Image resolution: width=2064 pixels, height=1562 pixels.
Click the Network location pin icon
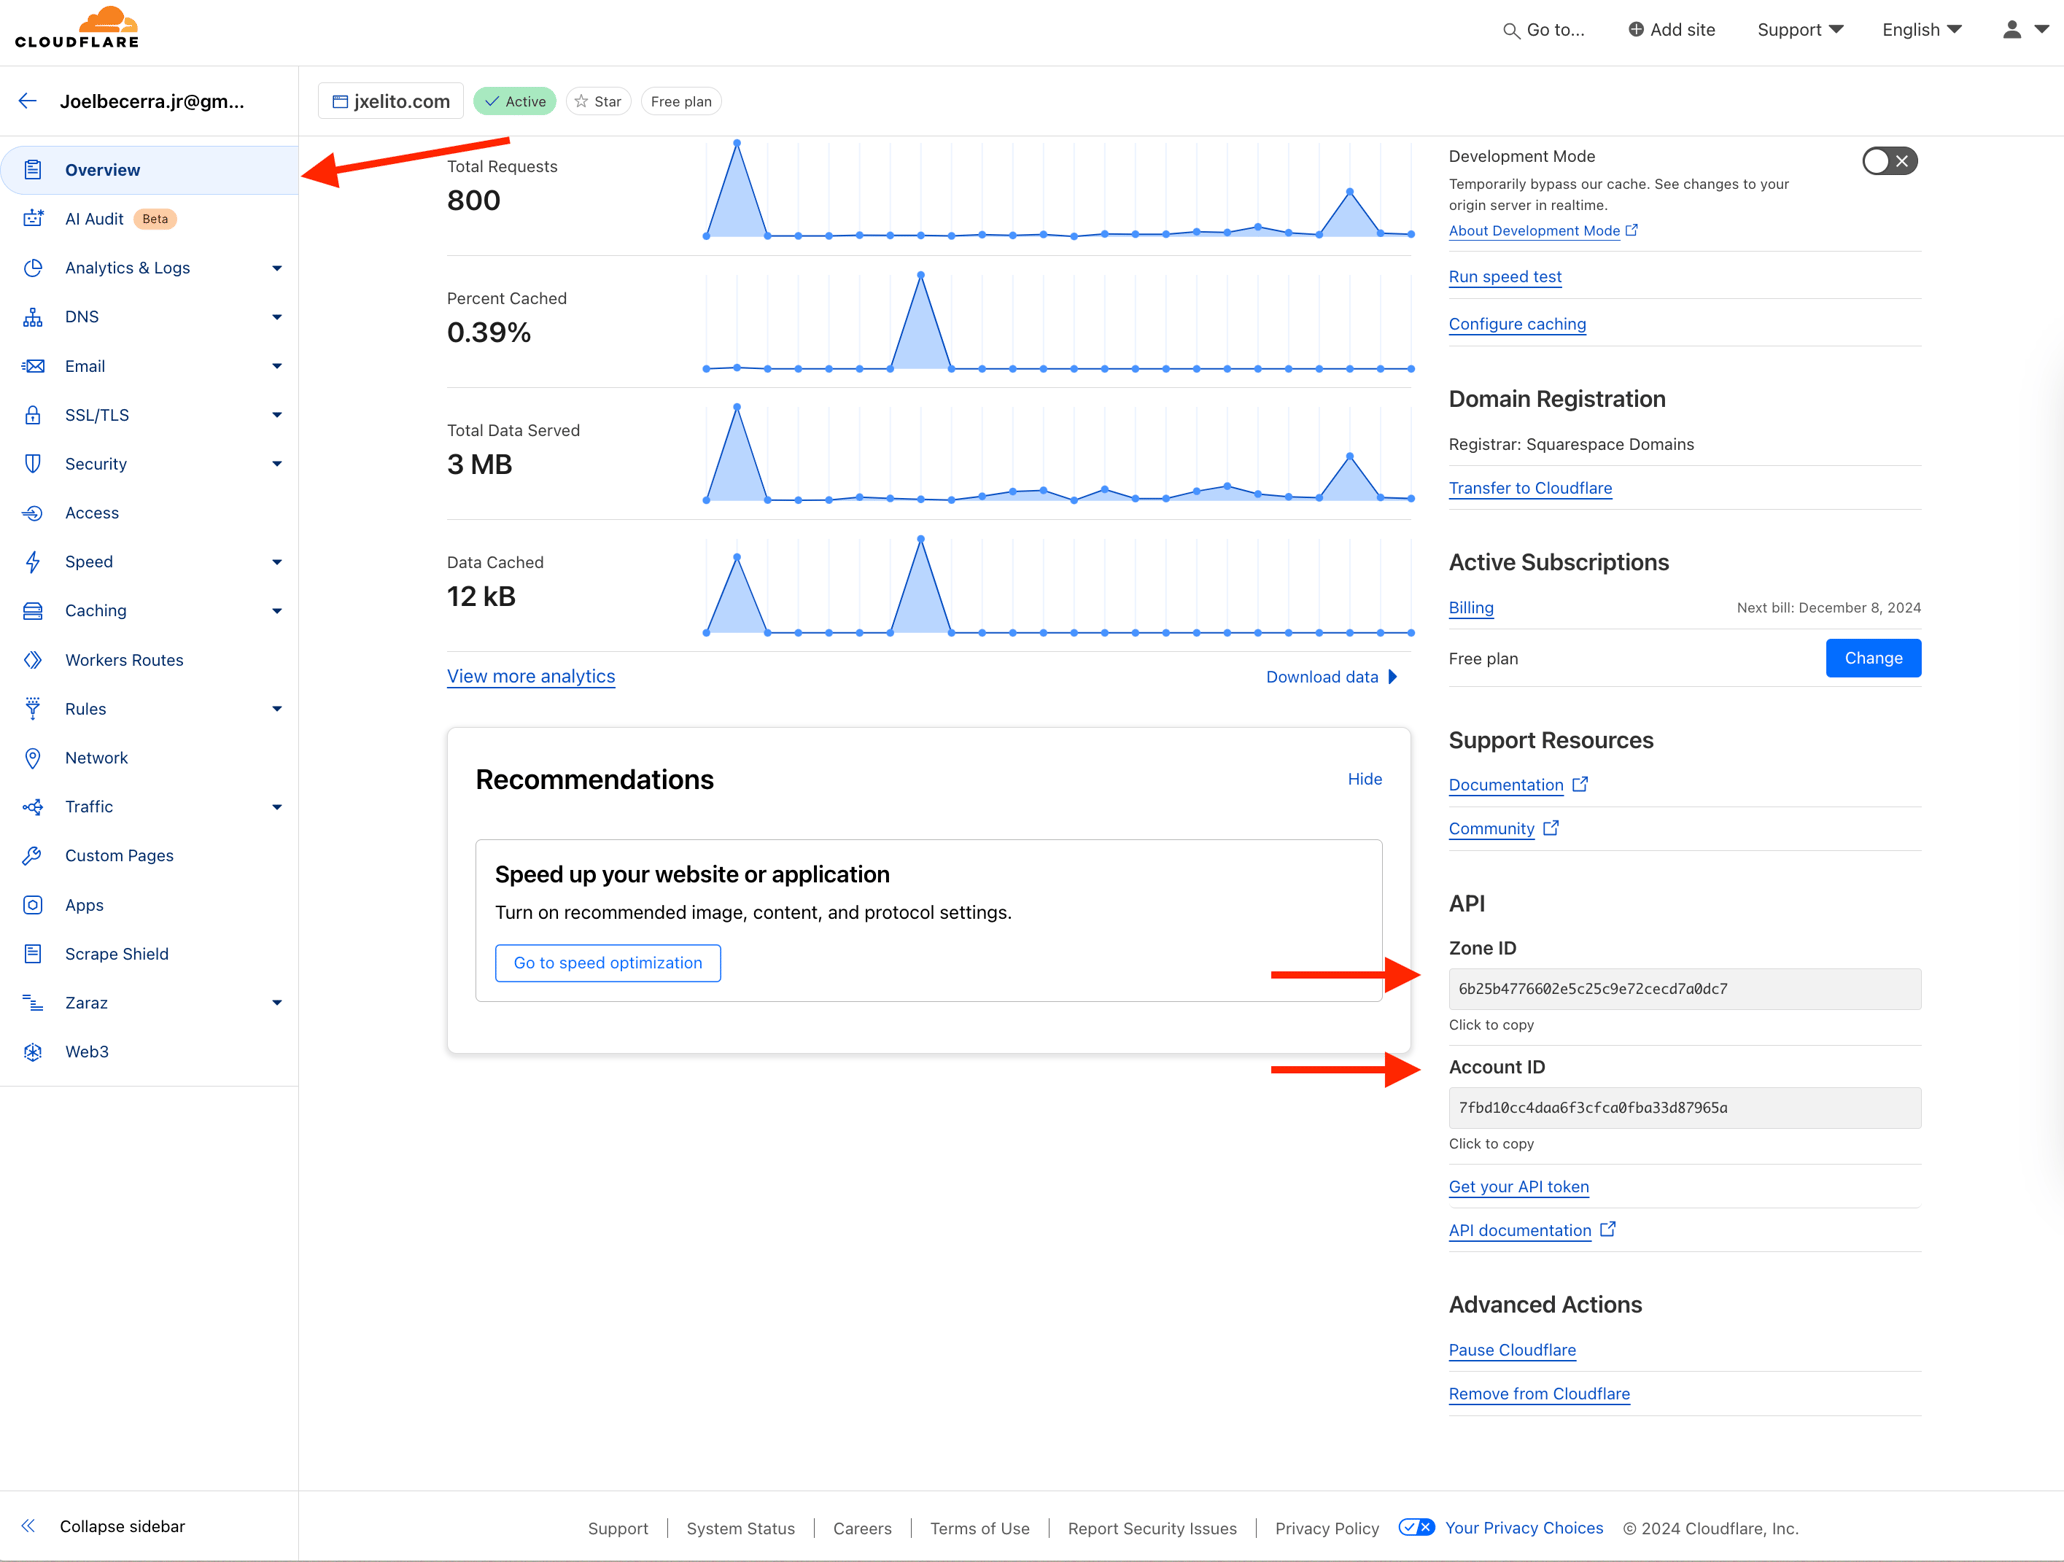[33, 758]
